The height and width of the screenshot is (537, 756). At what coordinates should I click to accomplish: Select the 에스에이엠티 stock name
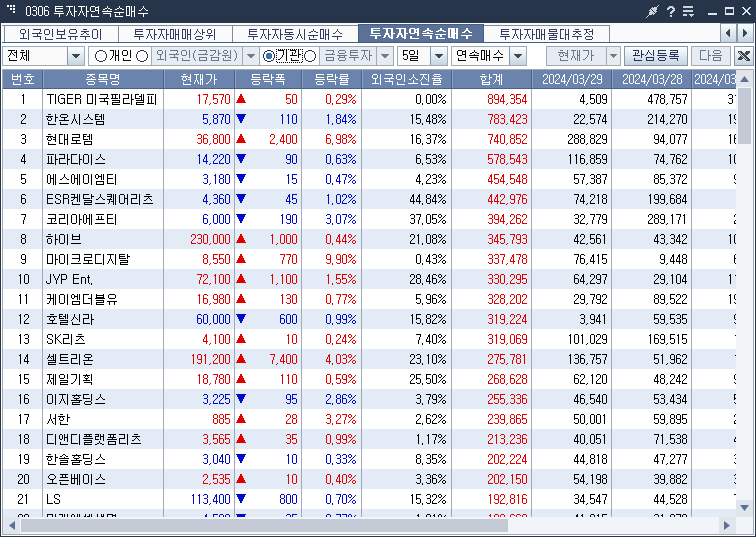81,179
